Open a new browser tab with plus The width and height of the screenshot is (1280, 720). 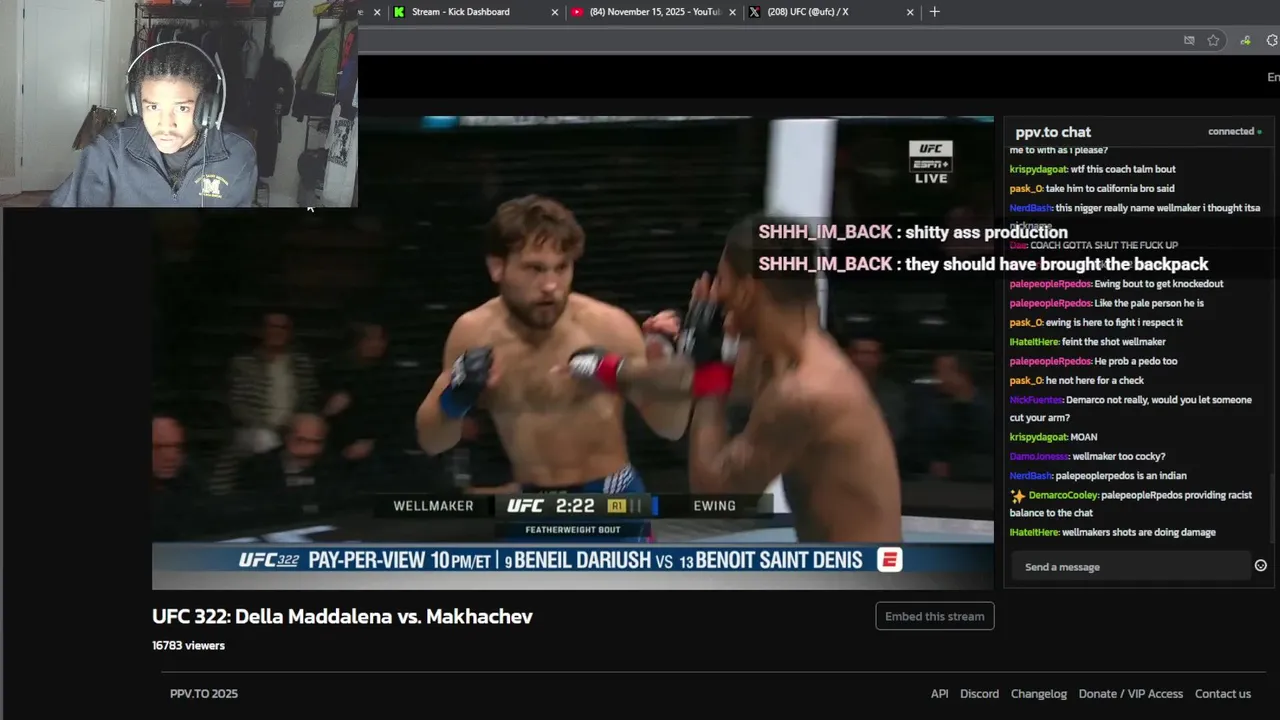[935, 12]
